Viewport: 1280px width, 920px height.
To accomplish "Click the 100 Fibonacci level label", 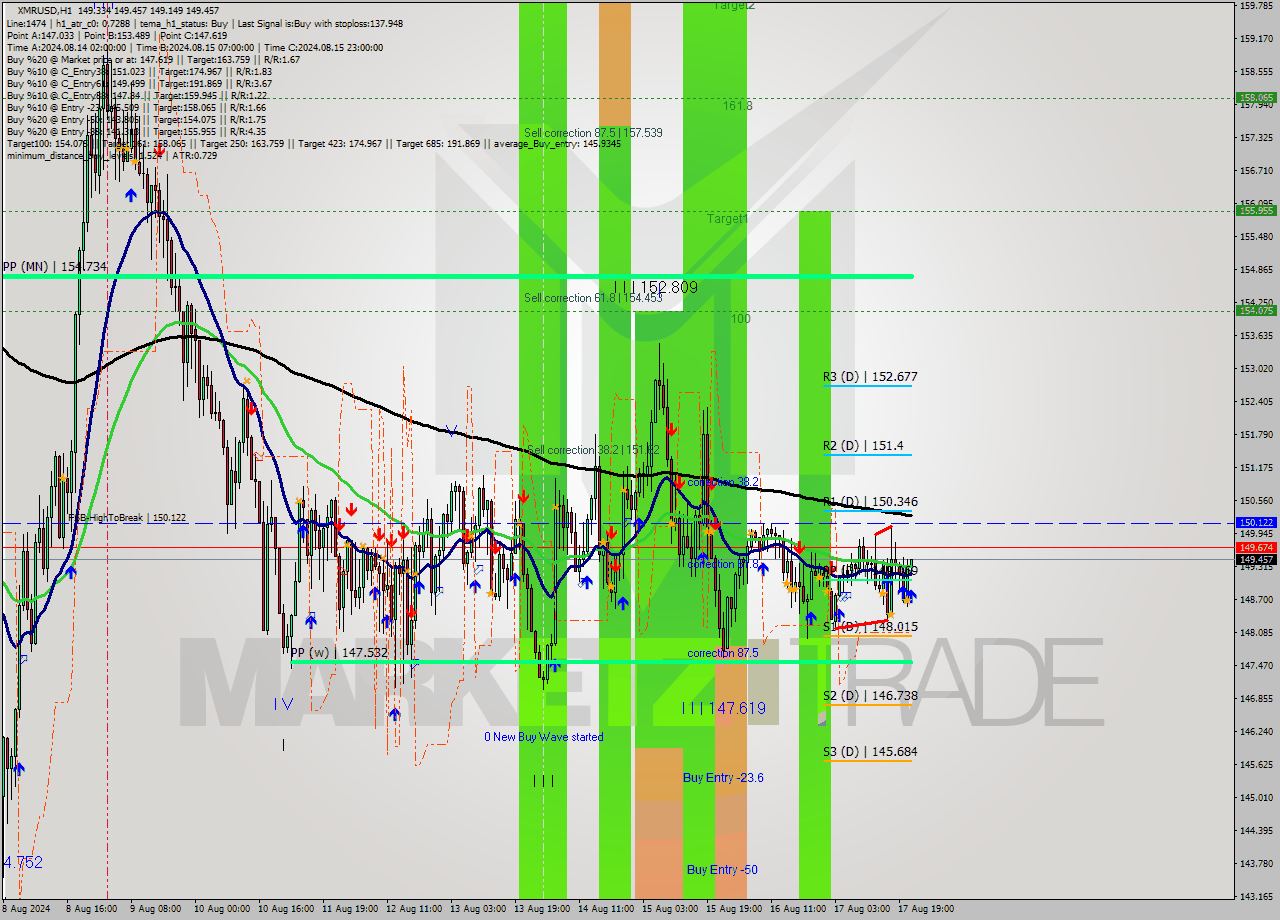I will tap(741, 319).
